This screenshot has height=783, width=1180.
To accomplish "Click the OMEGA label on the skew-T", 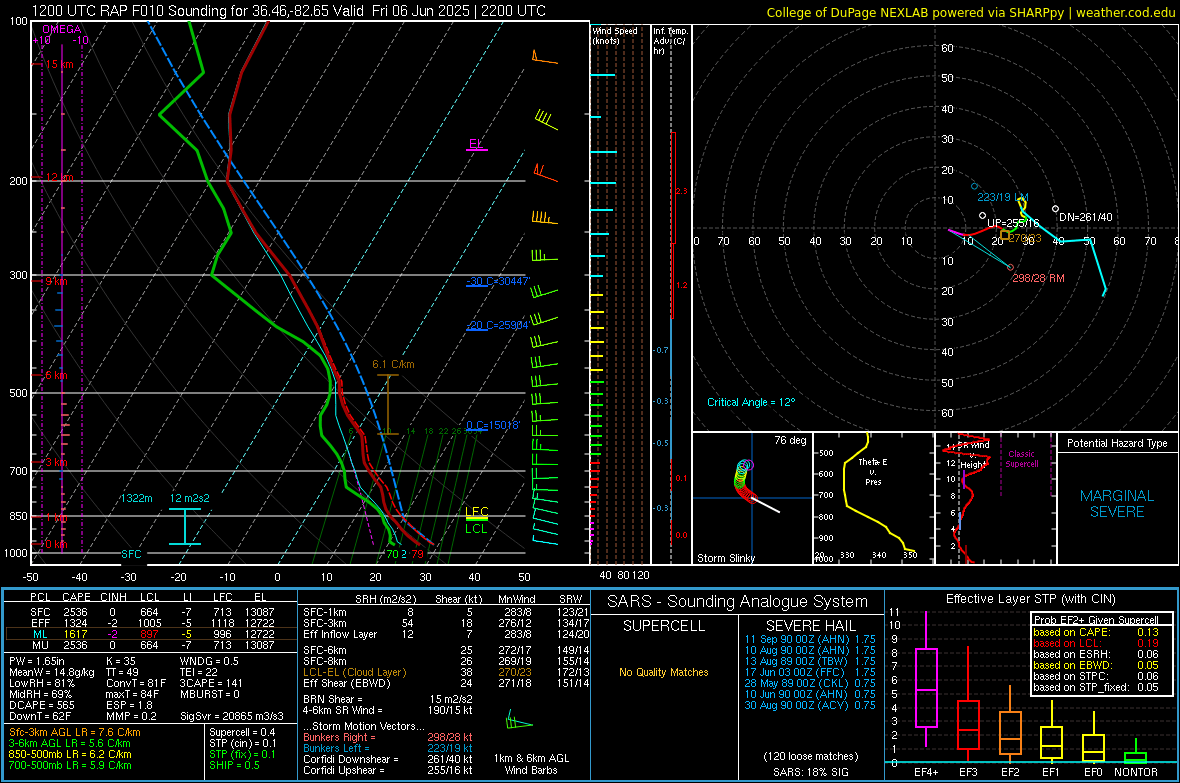I will [62, 29].
